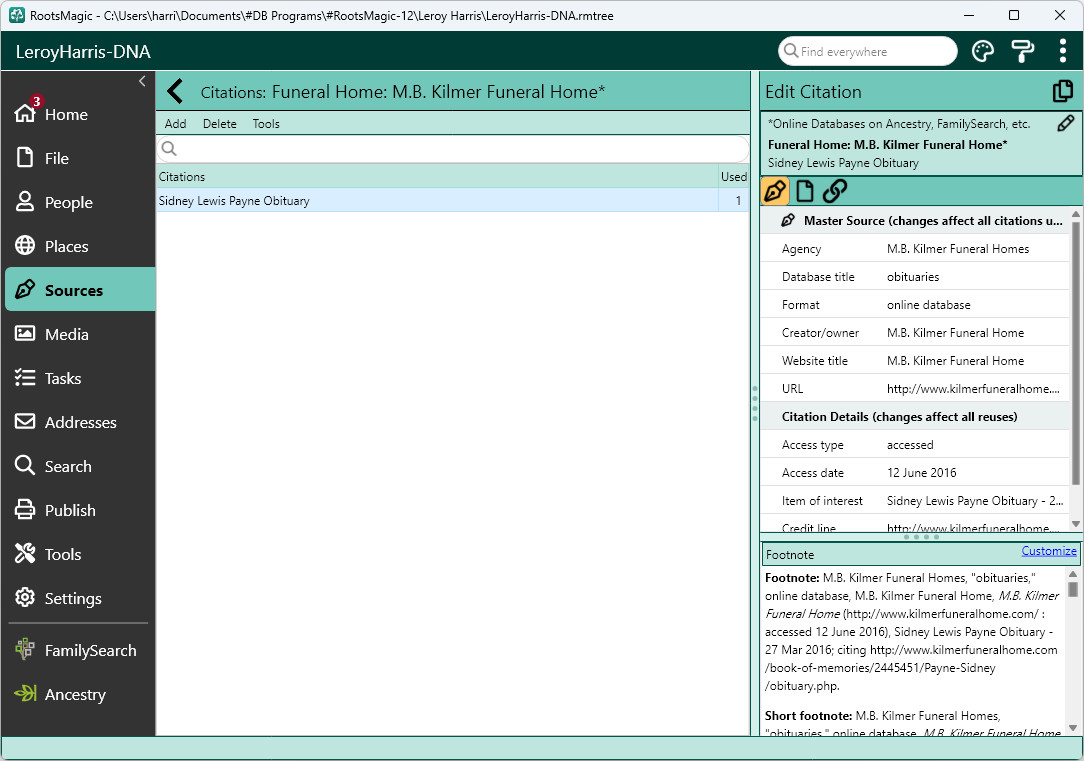The image size is (1084, 761).
Task: Open the File section
Action: coord(79,158)
